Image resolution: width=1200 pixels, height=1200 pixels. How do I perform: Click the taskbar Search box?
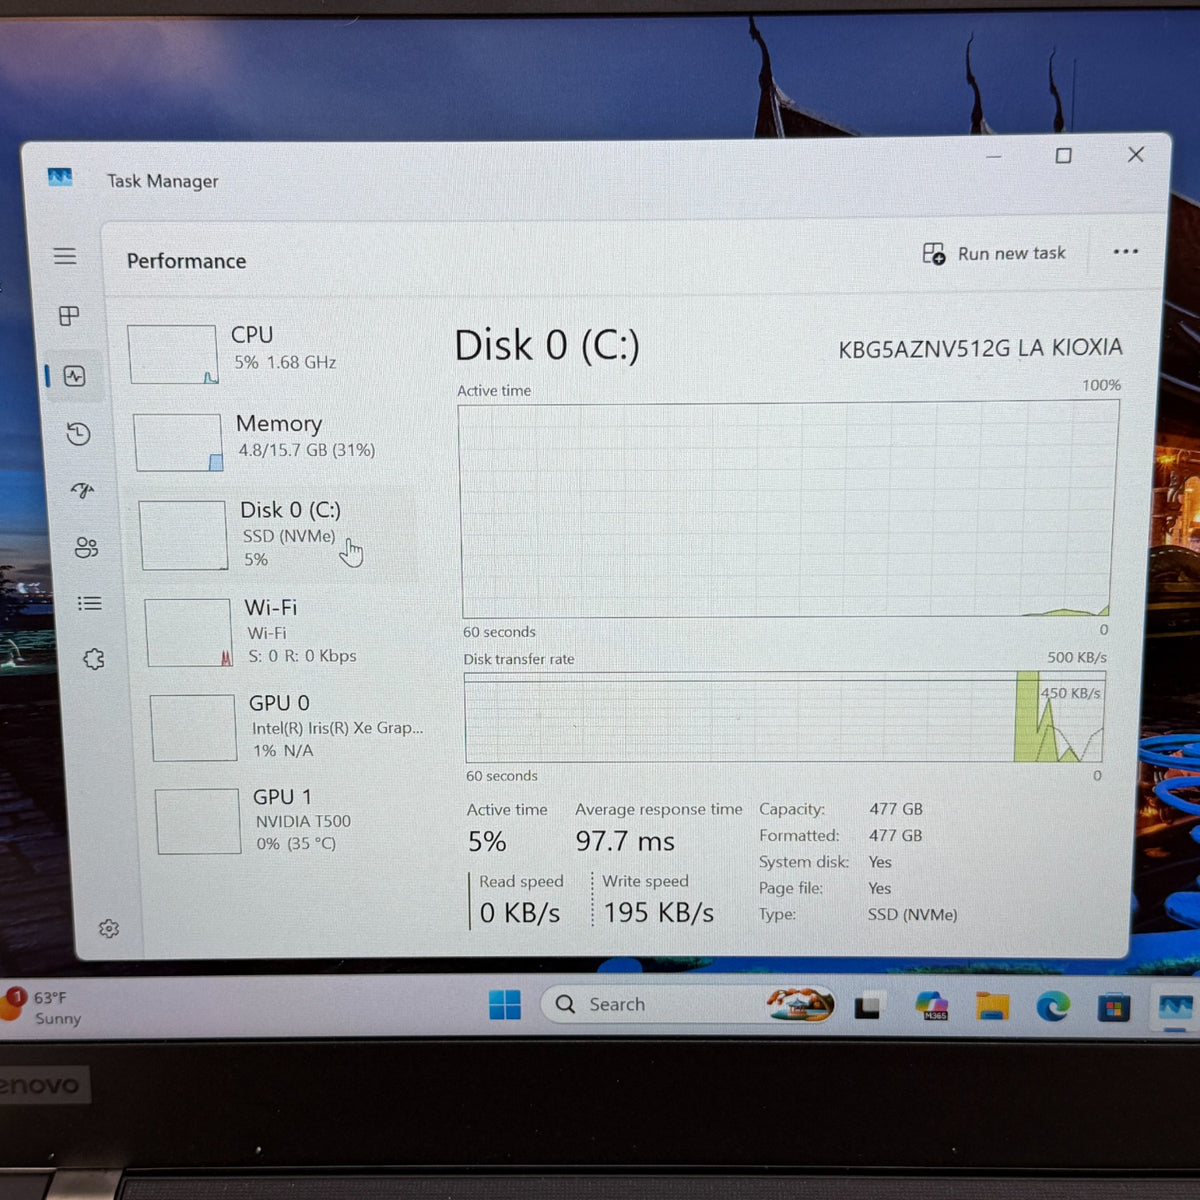pos(689,1004)
